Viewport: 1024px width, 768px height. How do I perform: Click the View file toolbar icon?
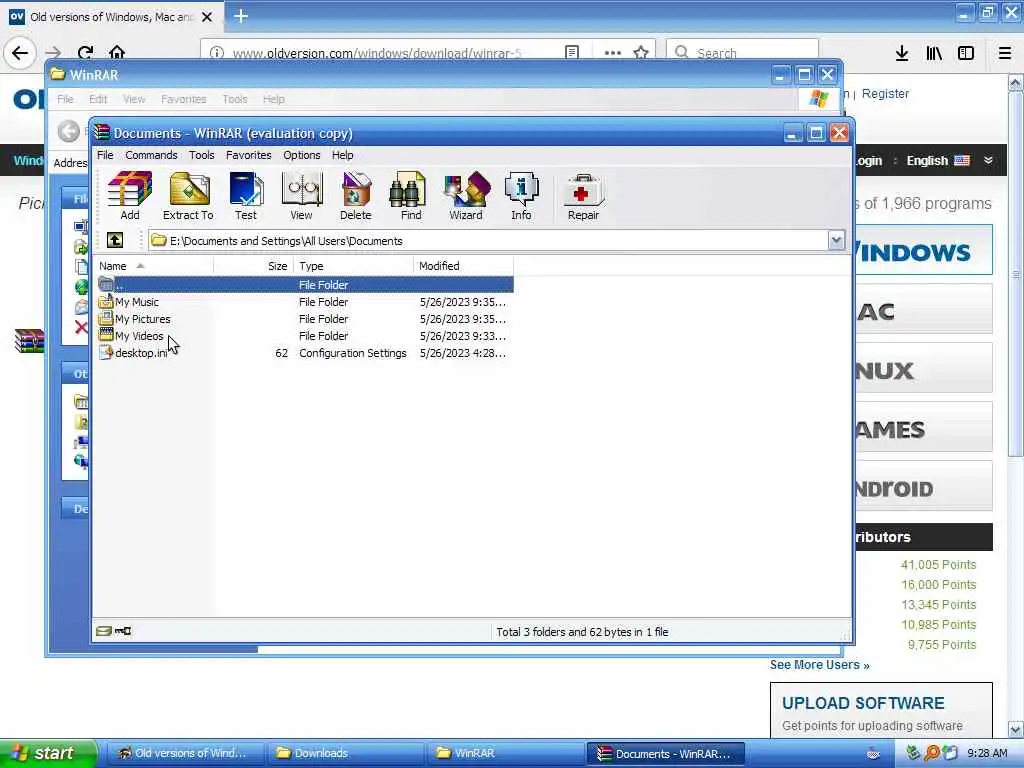(301, 195)
